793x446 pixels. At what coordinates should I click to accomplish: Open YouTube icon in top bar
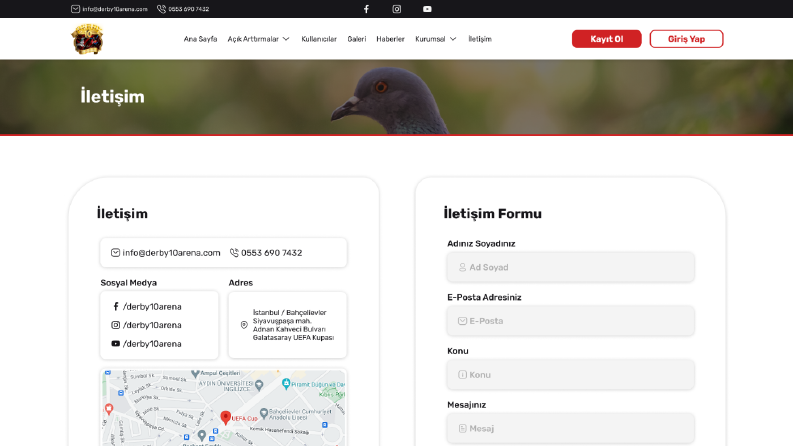pos(427,9)
